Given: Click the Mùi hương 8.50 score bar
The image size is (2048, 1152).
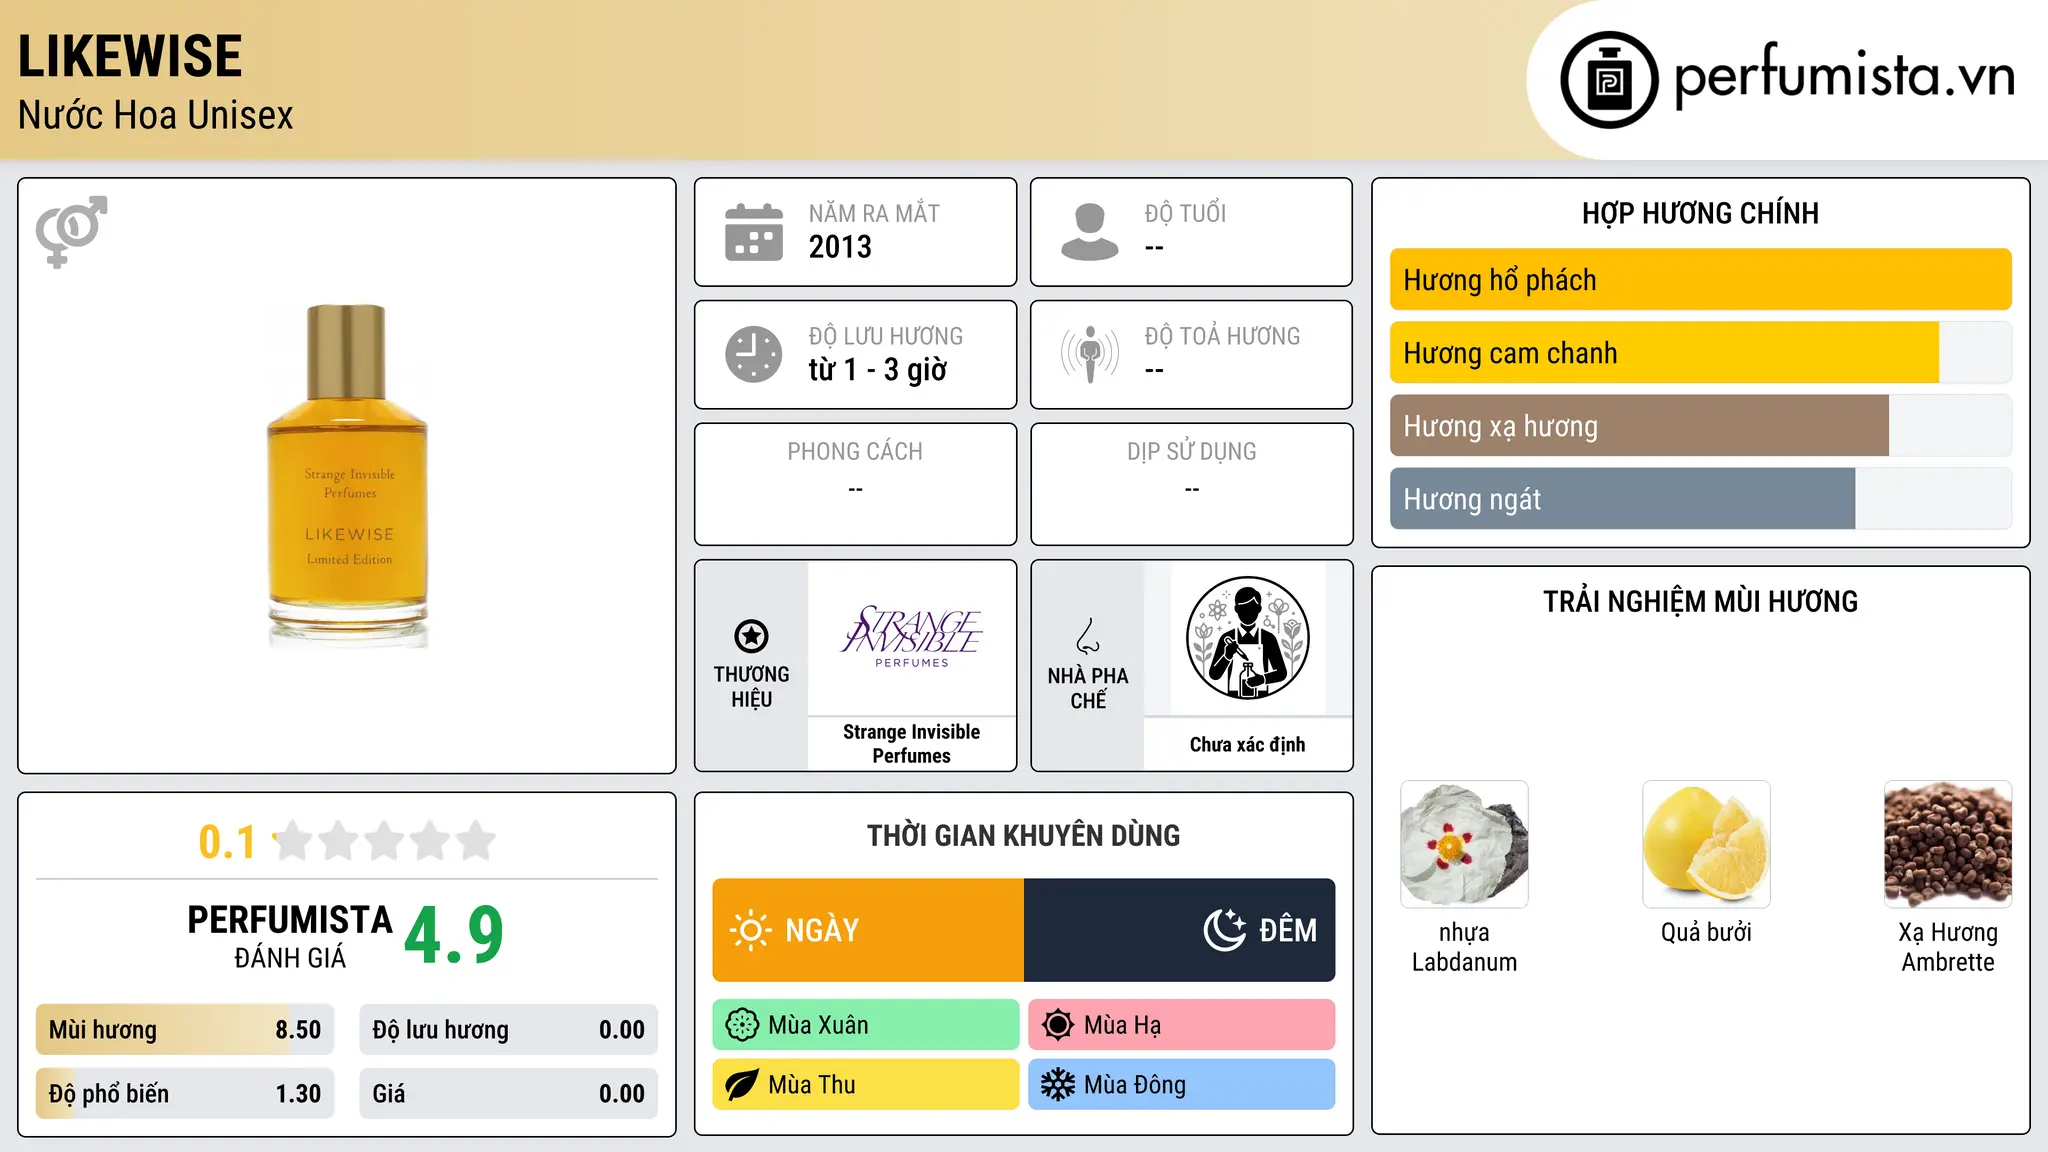Looking at the screenshot, I should [x=185, y=1030].
